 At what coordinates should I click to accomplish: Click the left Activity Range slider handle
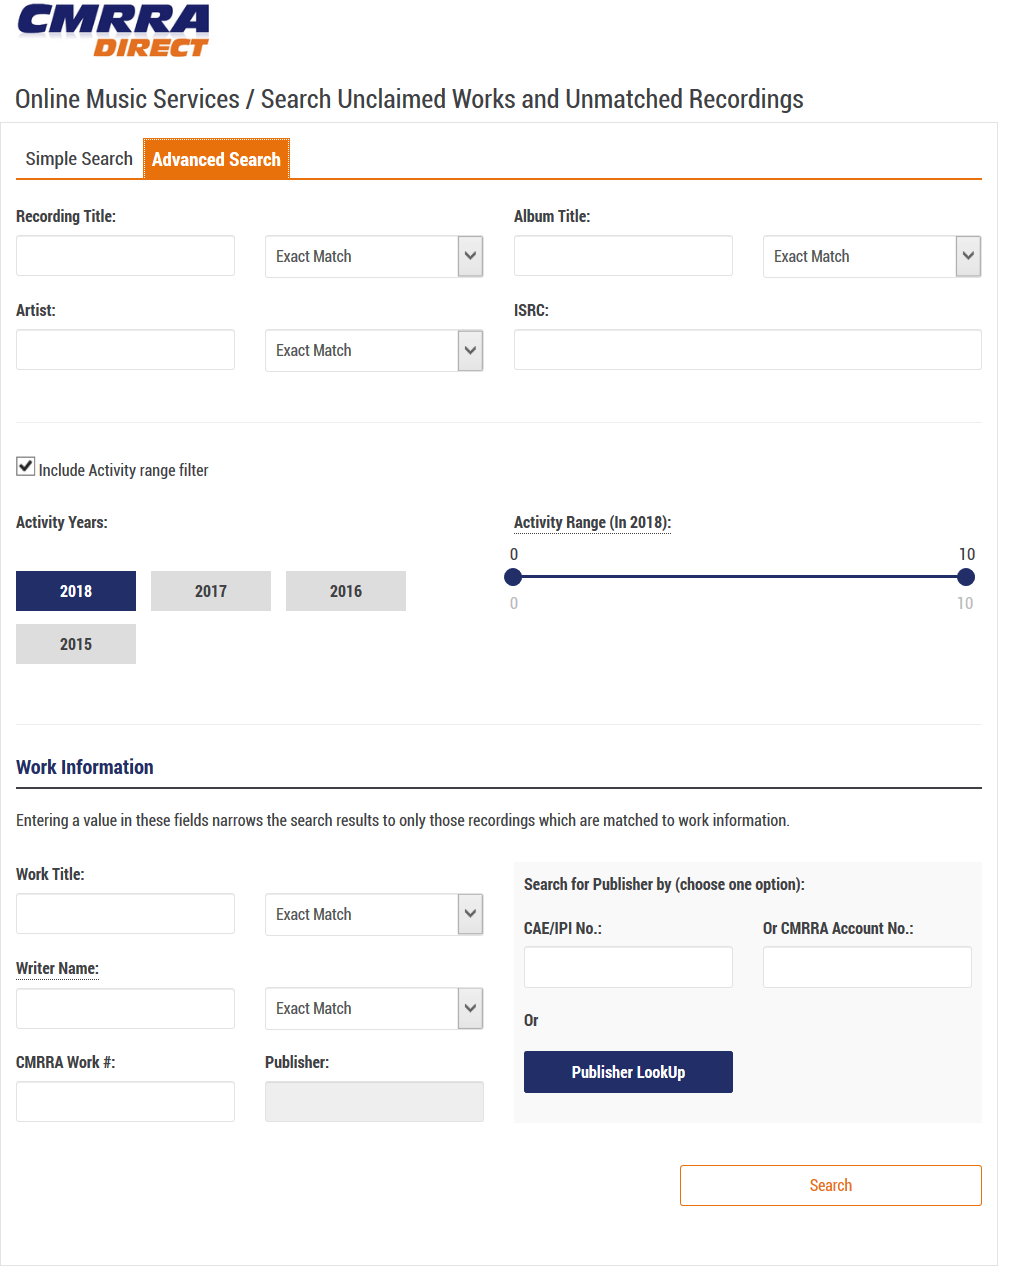click(x=513, y=577)
